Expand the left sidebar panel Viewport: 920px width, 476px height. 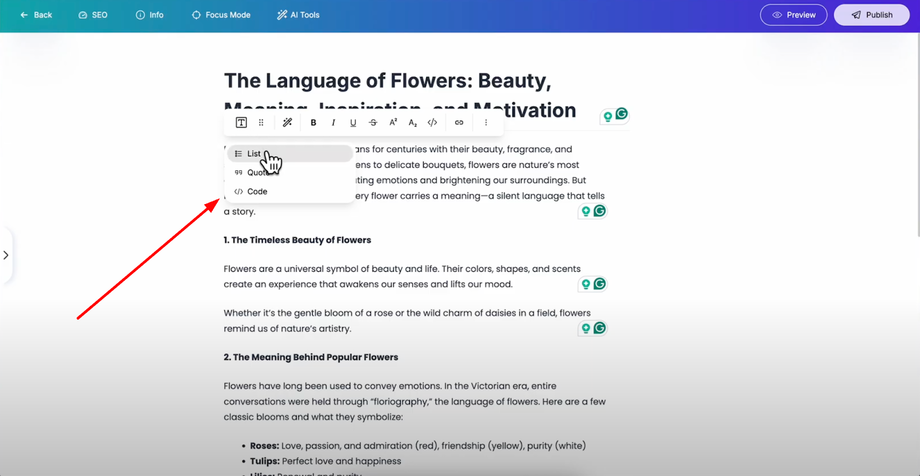tap(6, 255)
